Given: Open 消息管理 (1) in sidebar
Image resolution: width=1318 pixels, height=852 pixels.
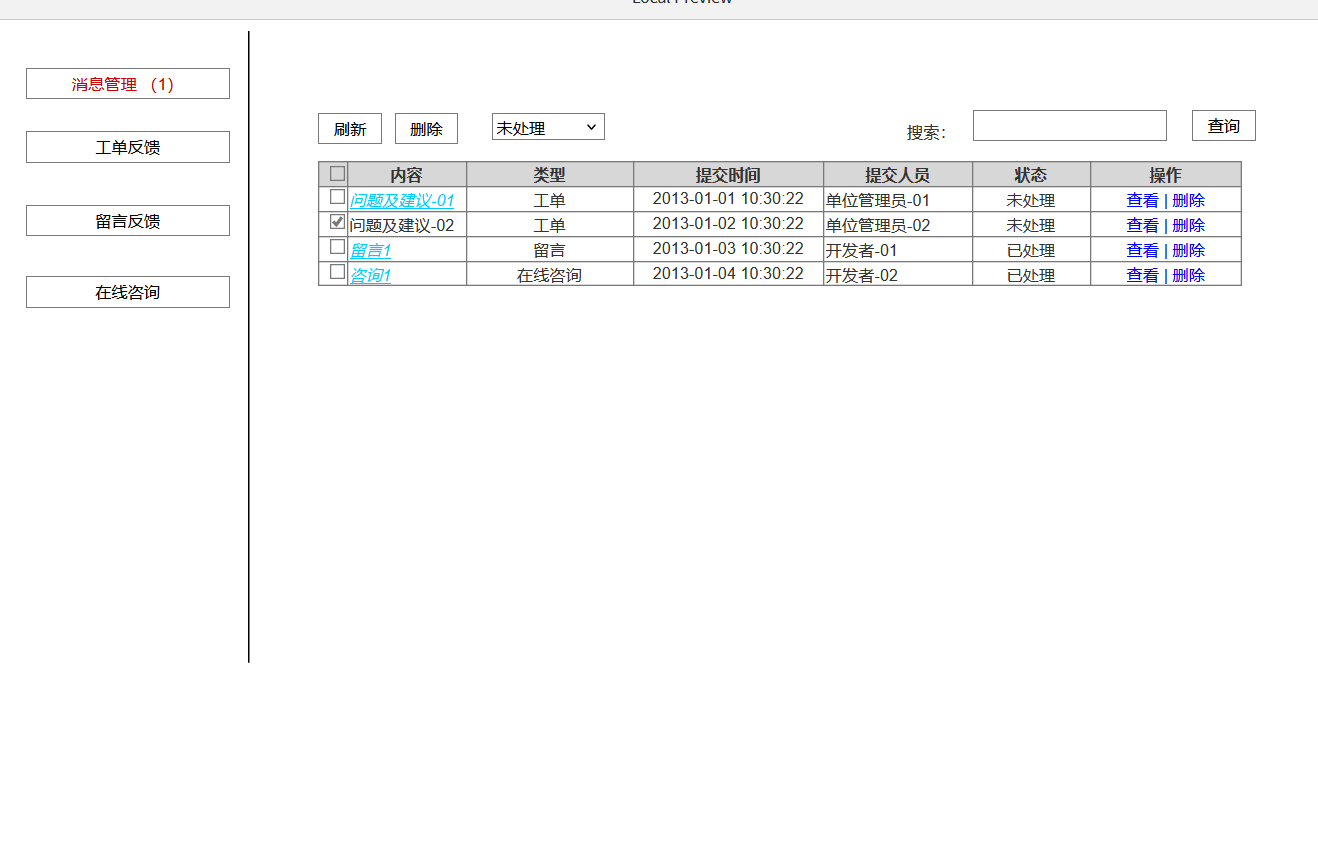Looking at the screenshot, I should (128, 84).
